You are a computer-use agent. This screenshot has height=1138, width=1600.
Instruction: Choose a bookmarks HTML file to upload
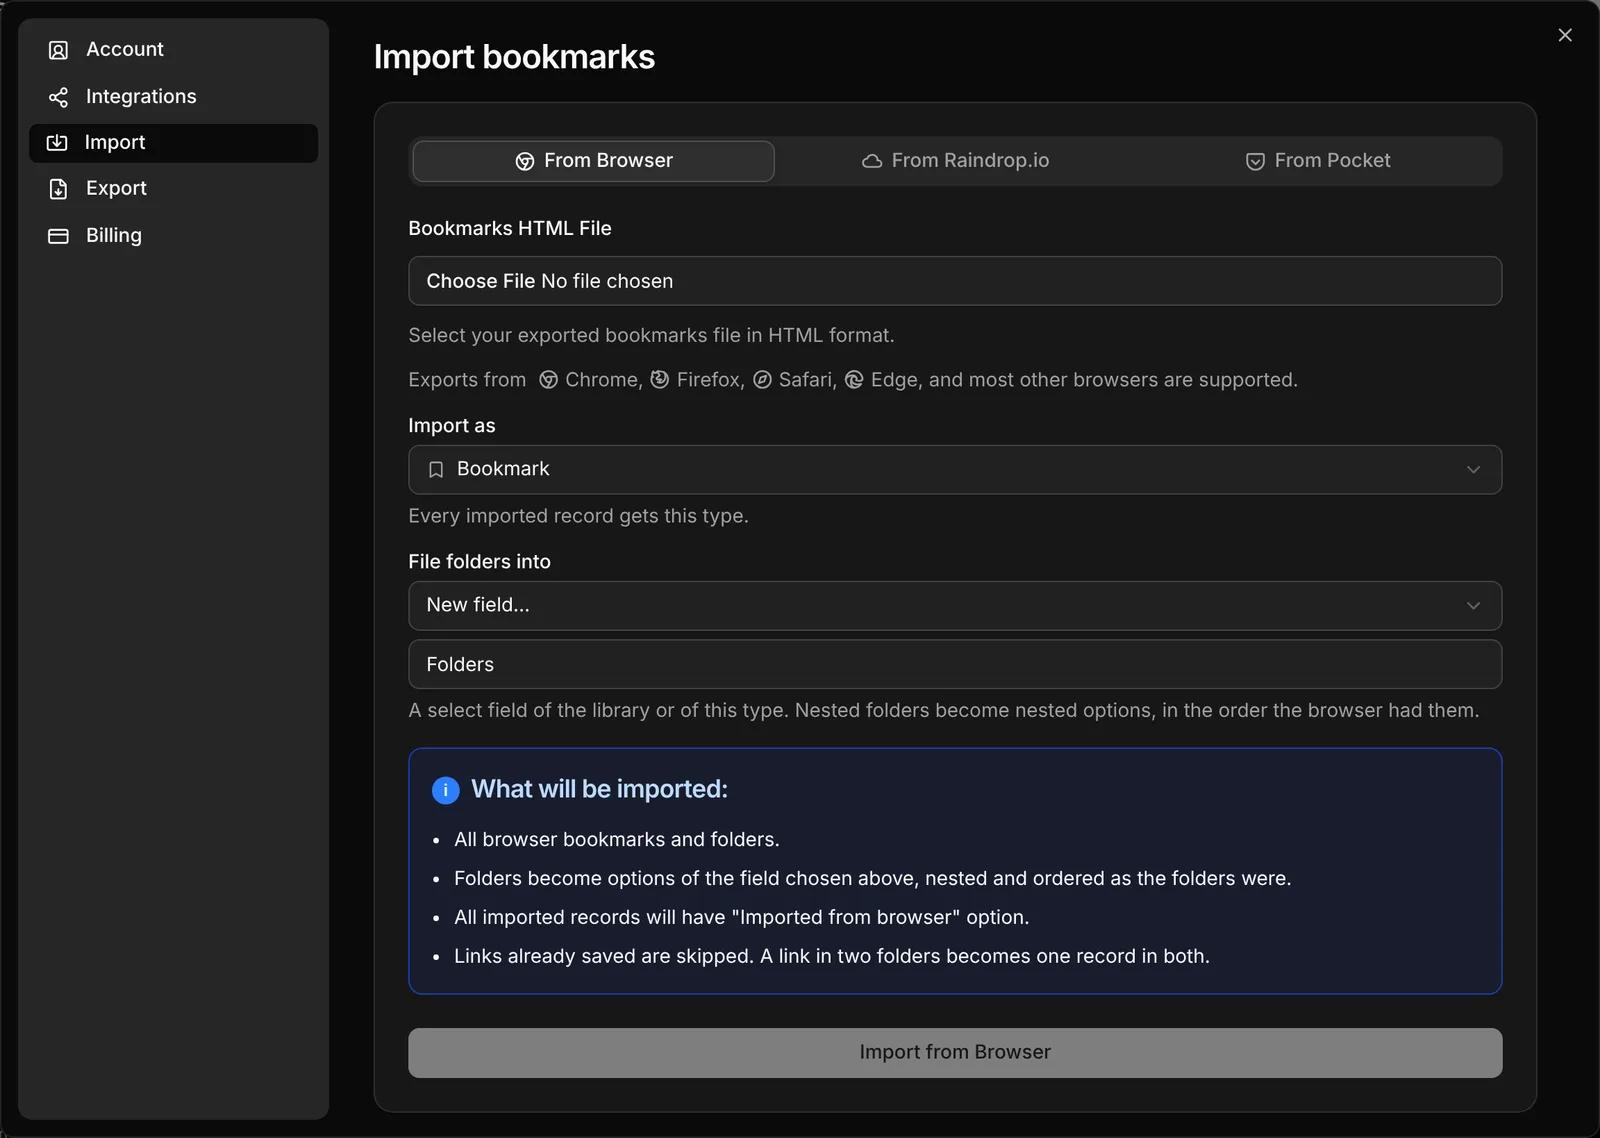(955, 281)
